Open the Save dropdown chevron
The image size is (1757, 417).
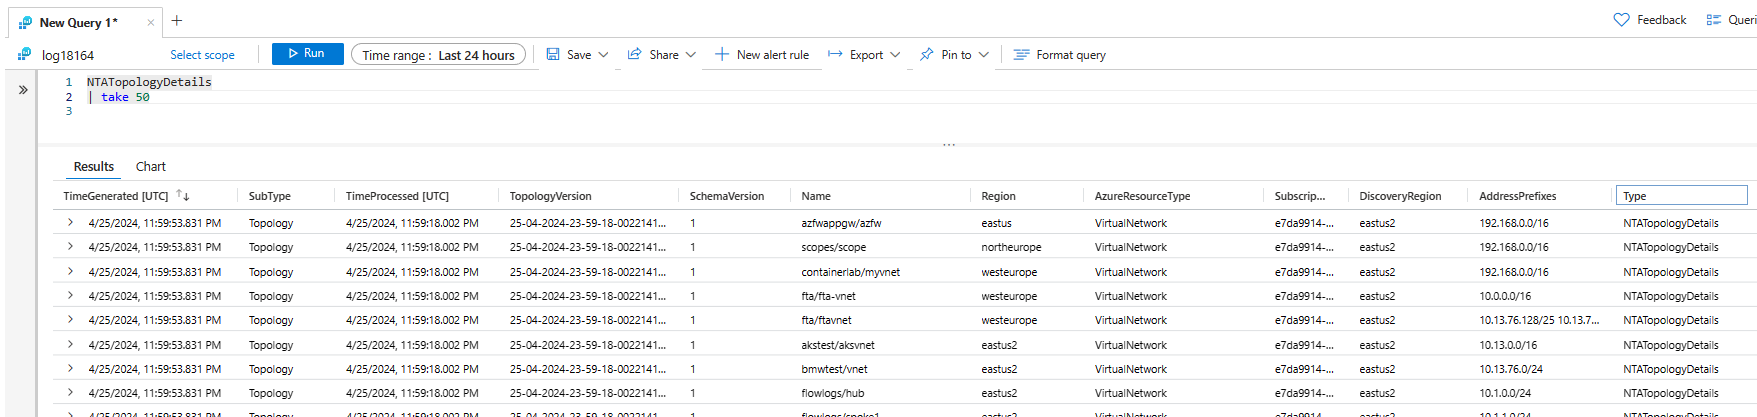[603, 55]
